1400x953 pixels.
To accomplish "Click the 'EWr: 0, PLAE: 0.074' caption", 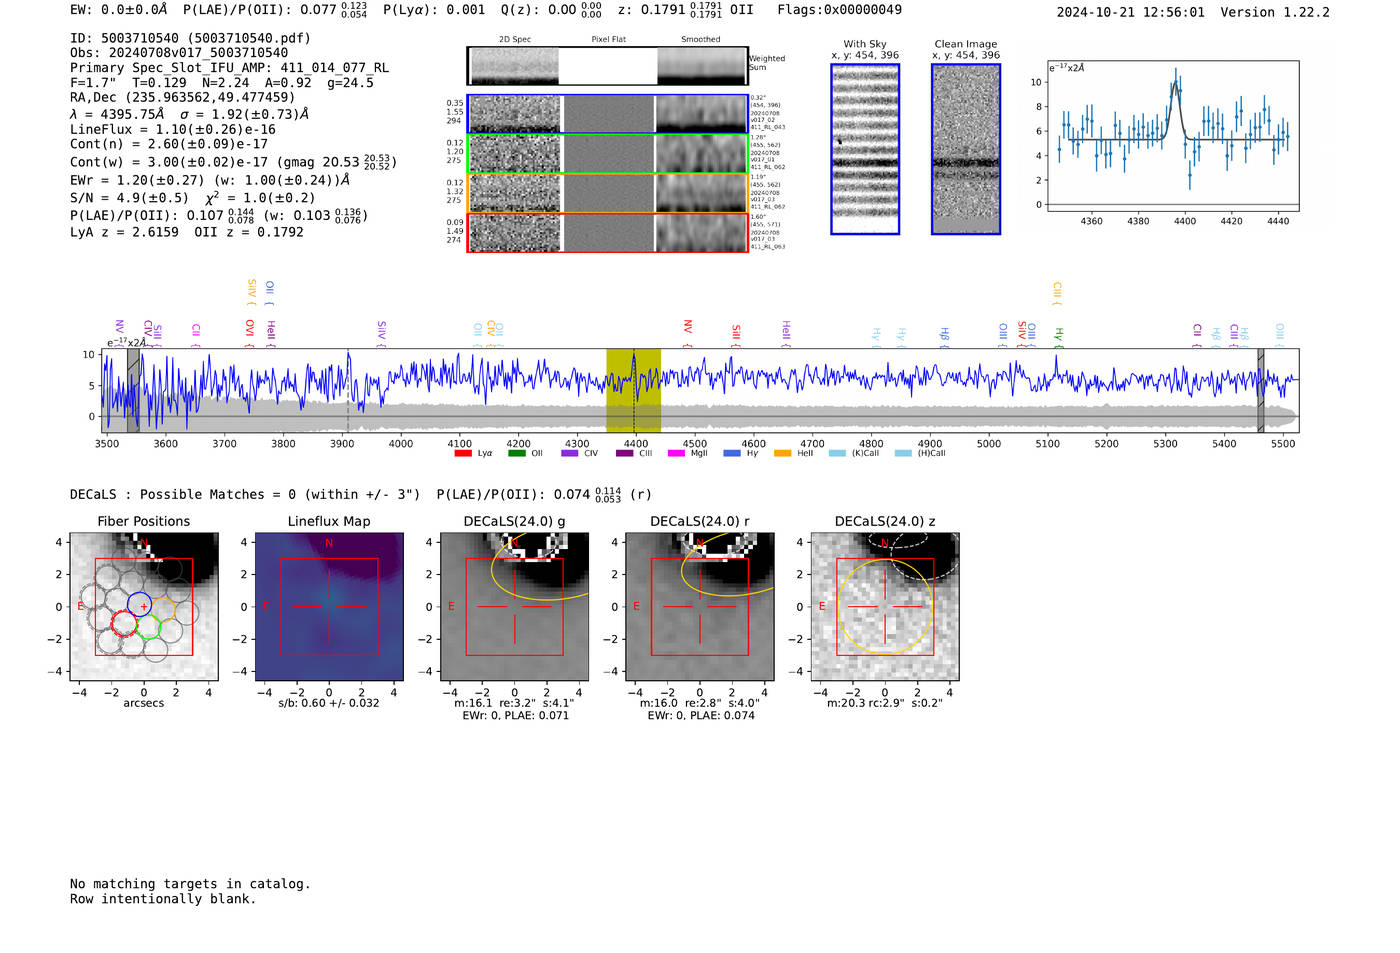I will (700, 715).
